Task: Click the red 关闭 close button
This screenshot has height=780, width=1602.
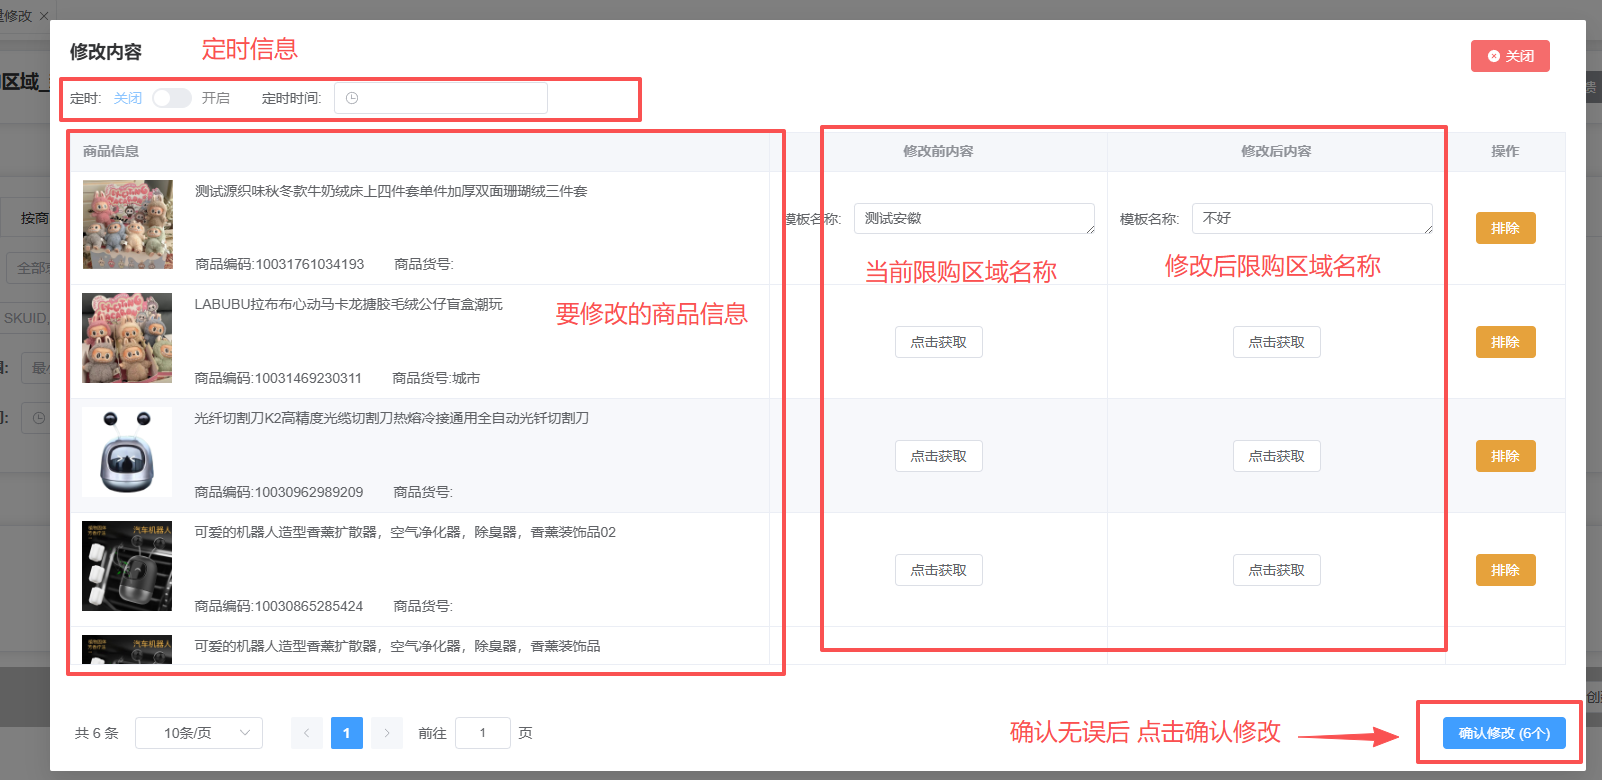Action: point(1510,56)
